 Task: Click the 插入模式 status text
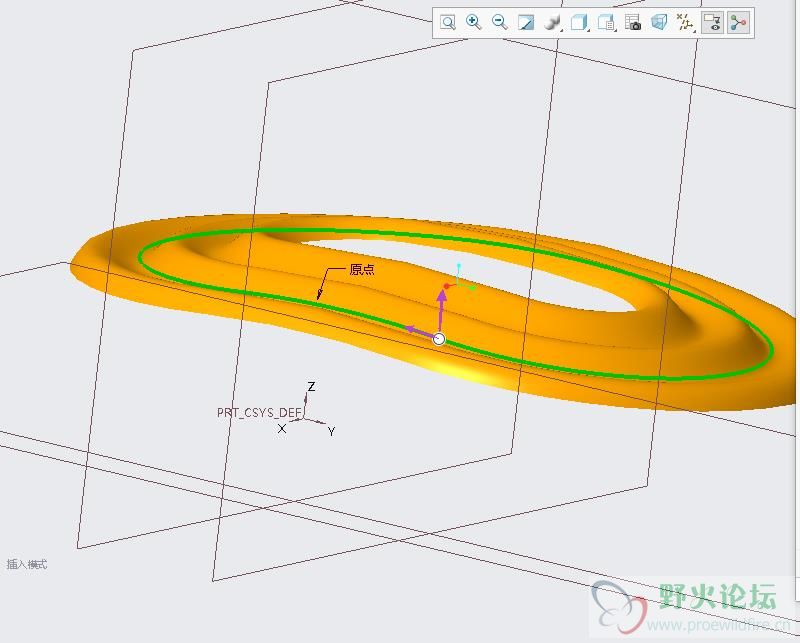tap(27, 564)
